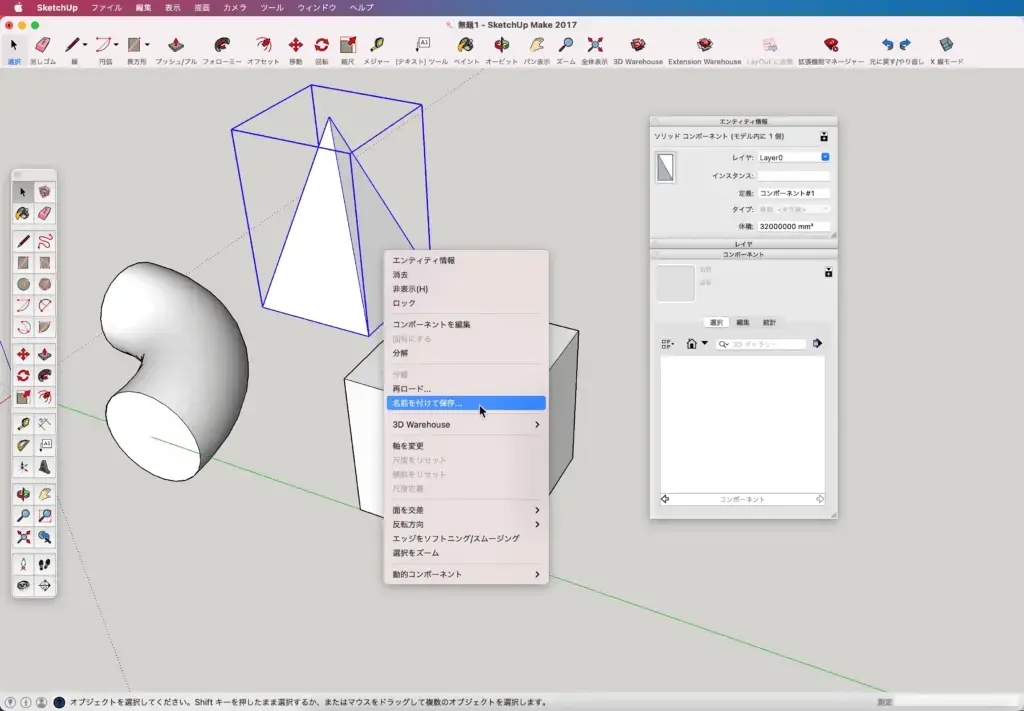The width and height of the screenshot is (1024, 711).
Task: Activate the フォローミー tool in top toolbar
Action: pyautogui.click(x=222, y=44)
